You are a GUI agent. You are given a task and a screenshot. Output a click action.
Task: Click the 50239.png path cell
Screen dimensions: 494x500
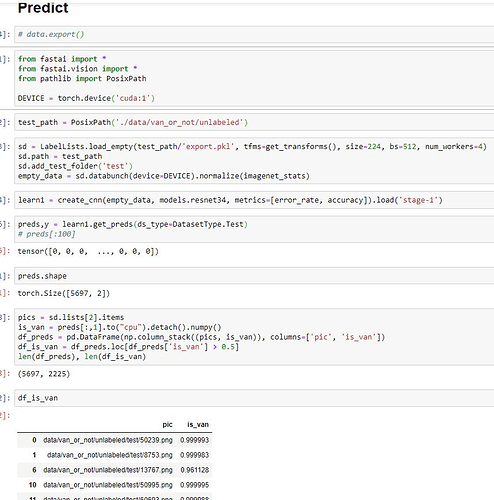(108, 440)
